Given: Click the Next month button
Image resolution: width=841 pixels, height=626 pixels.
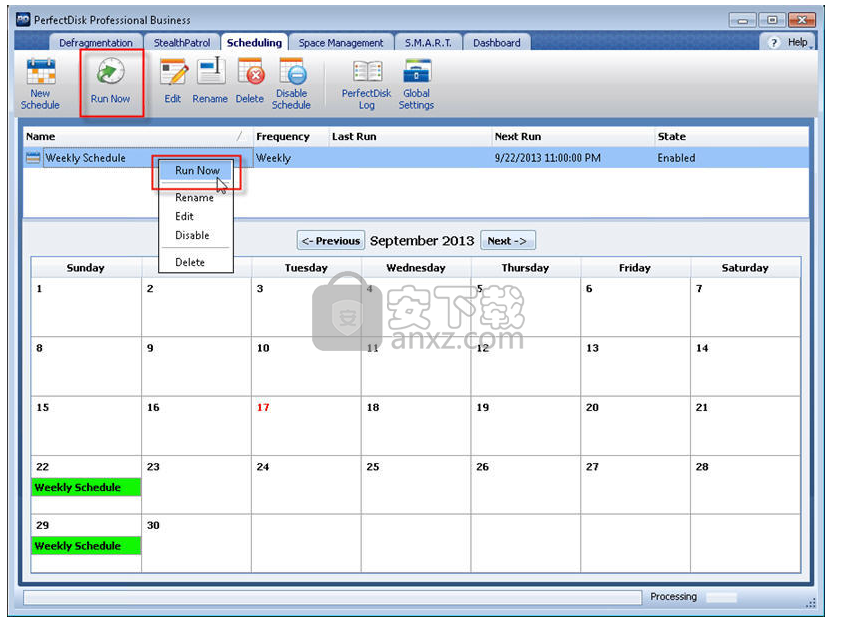Looking at the screenshot, I should pos(507,241).
